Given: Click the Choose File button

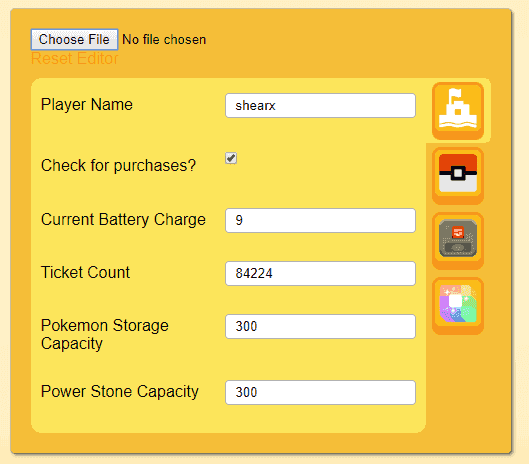Looking at the screenshot, I should [x=74, y=39].
